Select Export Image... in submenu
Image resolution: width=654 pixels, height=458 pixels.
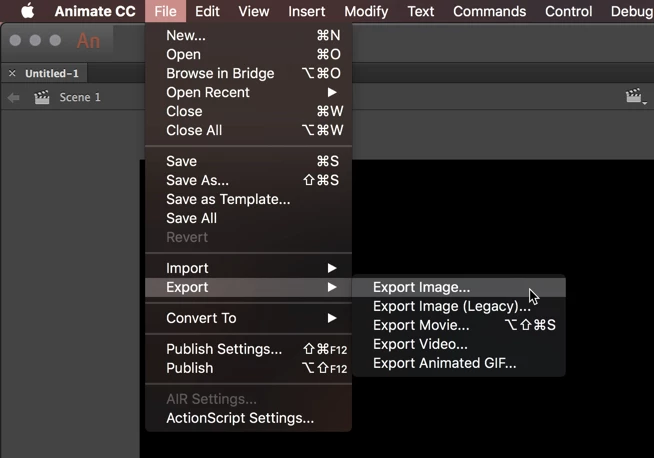[459, 287]
